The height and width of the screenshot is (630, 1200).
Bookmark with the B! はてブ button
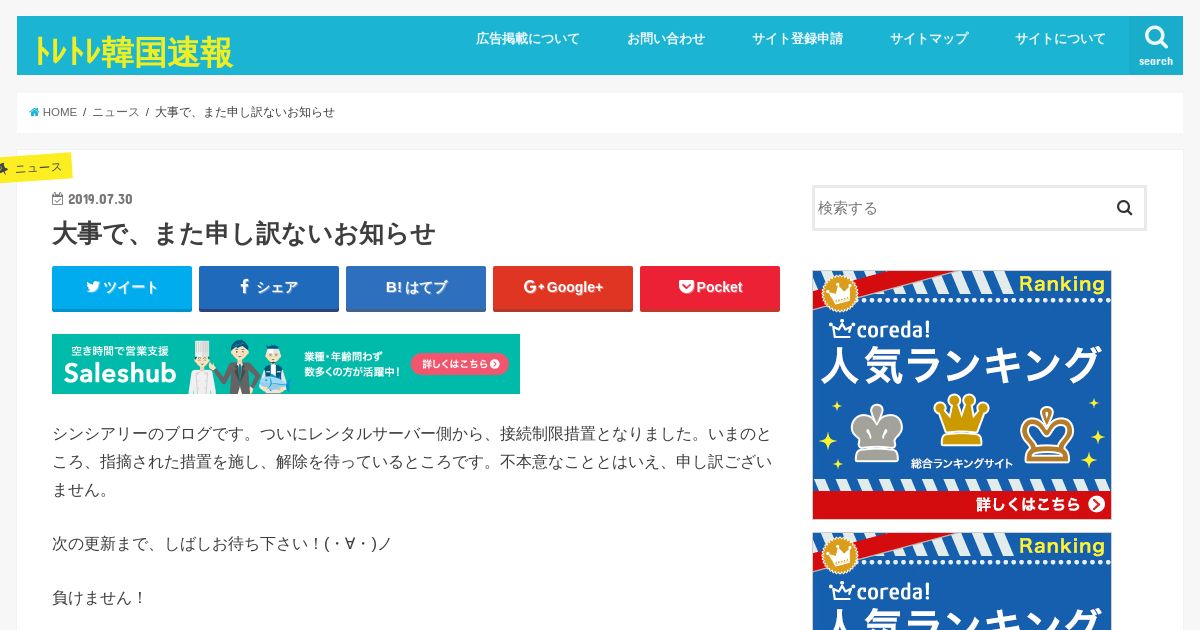click(416, 288)
